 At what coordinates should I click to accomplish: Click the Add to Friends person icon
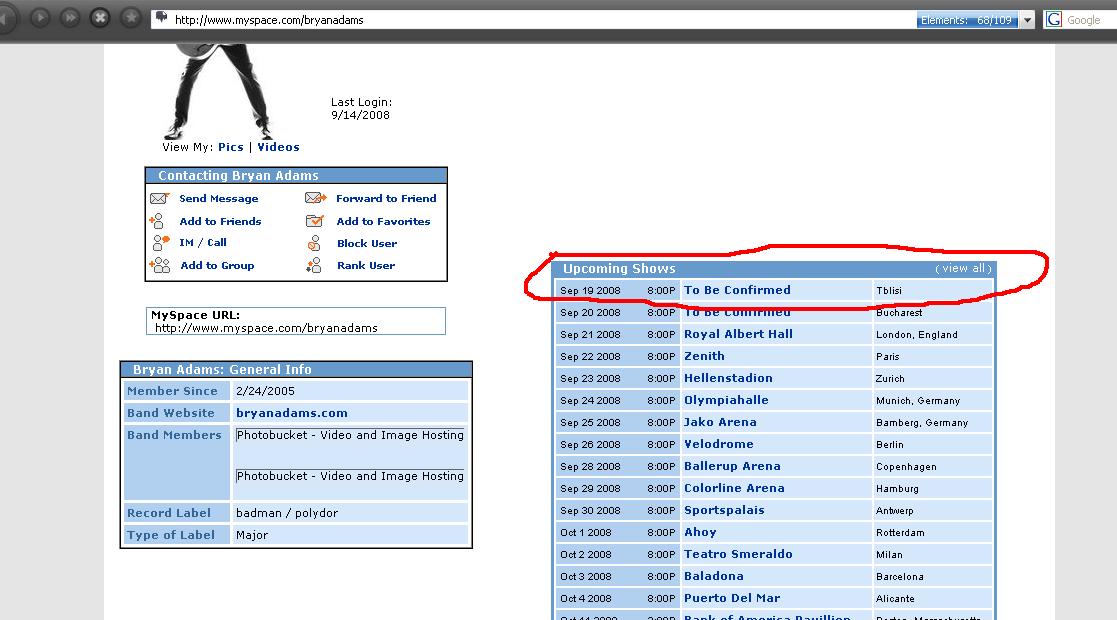[x=159, y=222]
